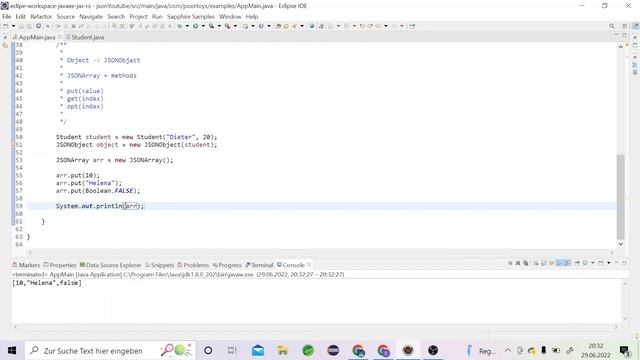
Task: Click the console Terminate icon
Action: point(510,263)
